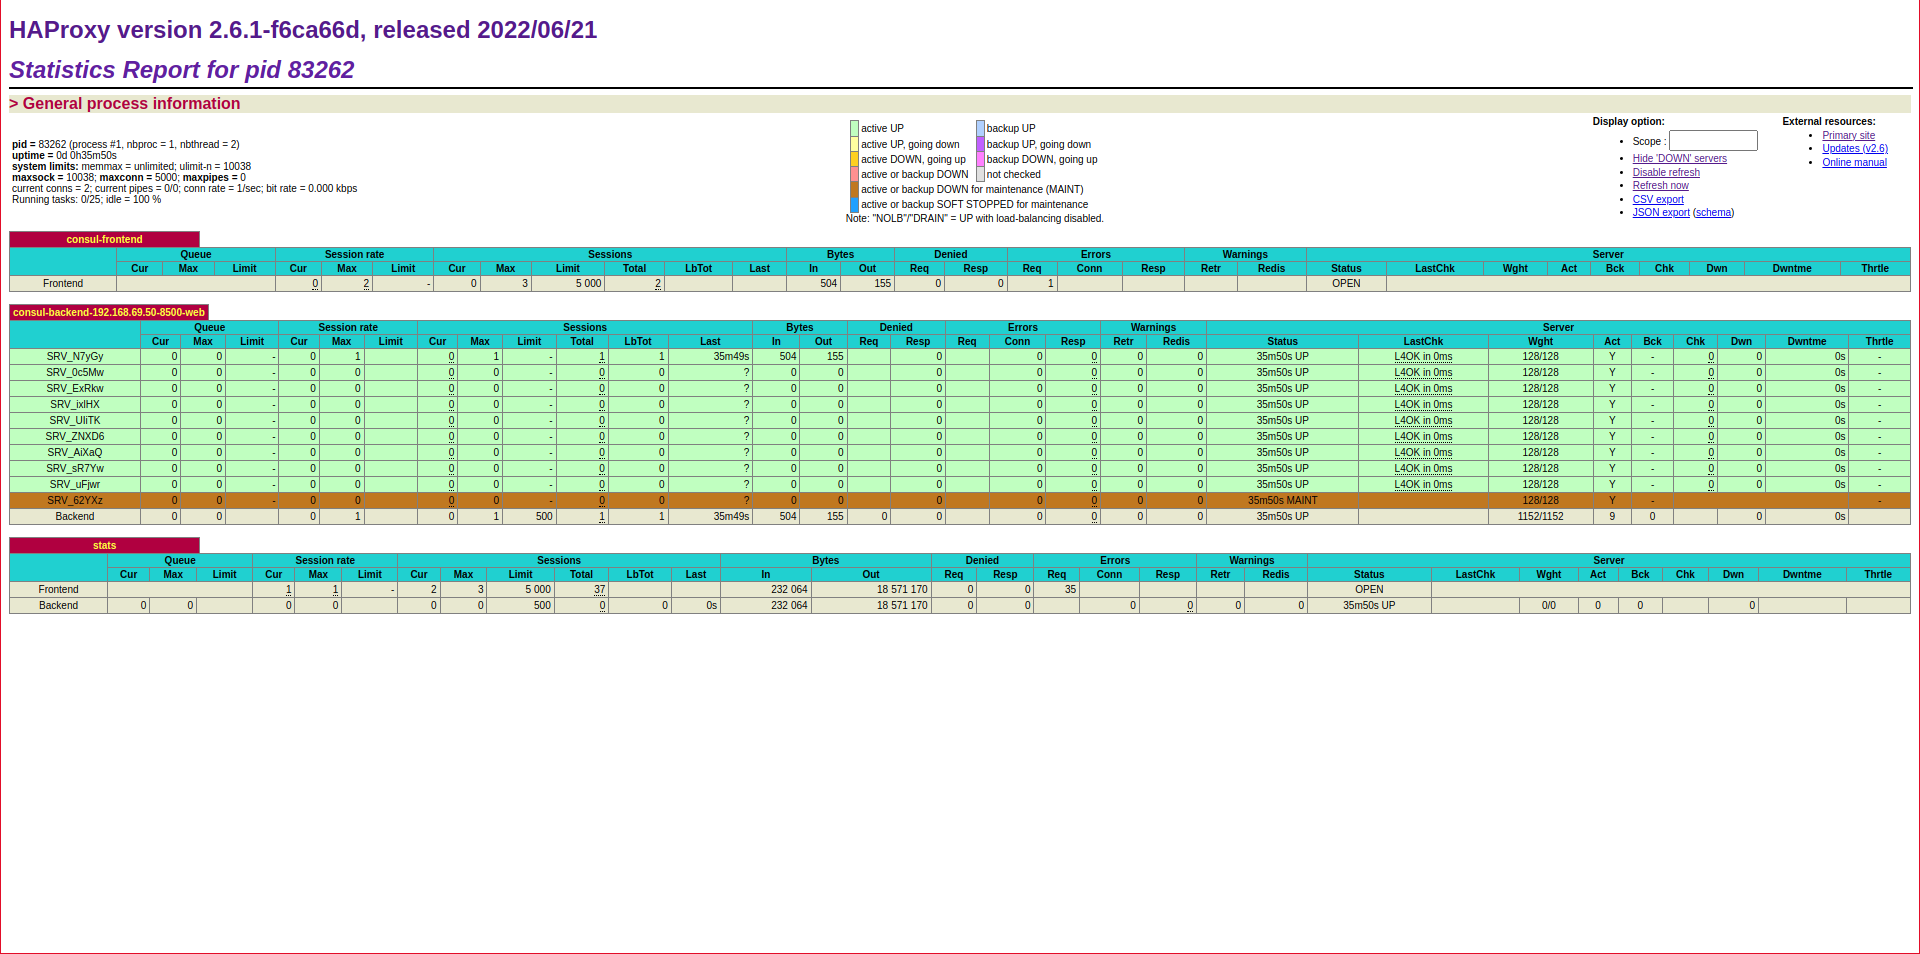Click the 'active UP' legend color swatch
This screenshot has height=954, width=1920.
pos(854,129)
